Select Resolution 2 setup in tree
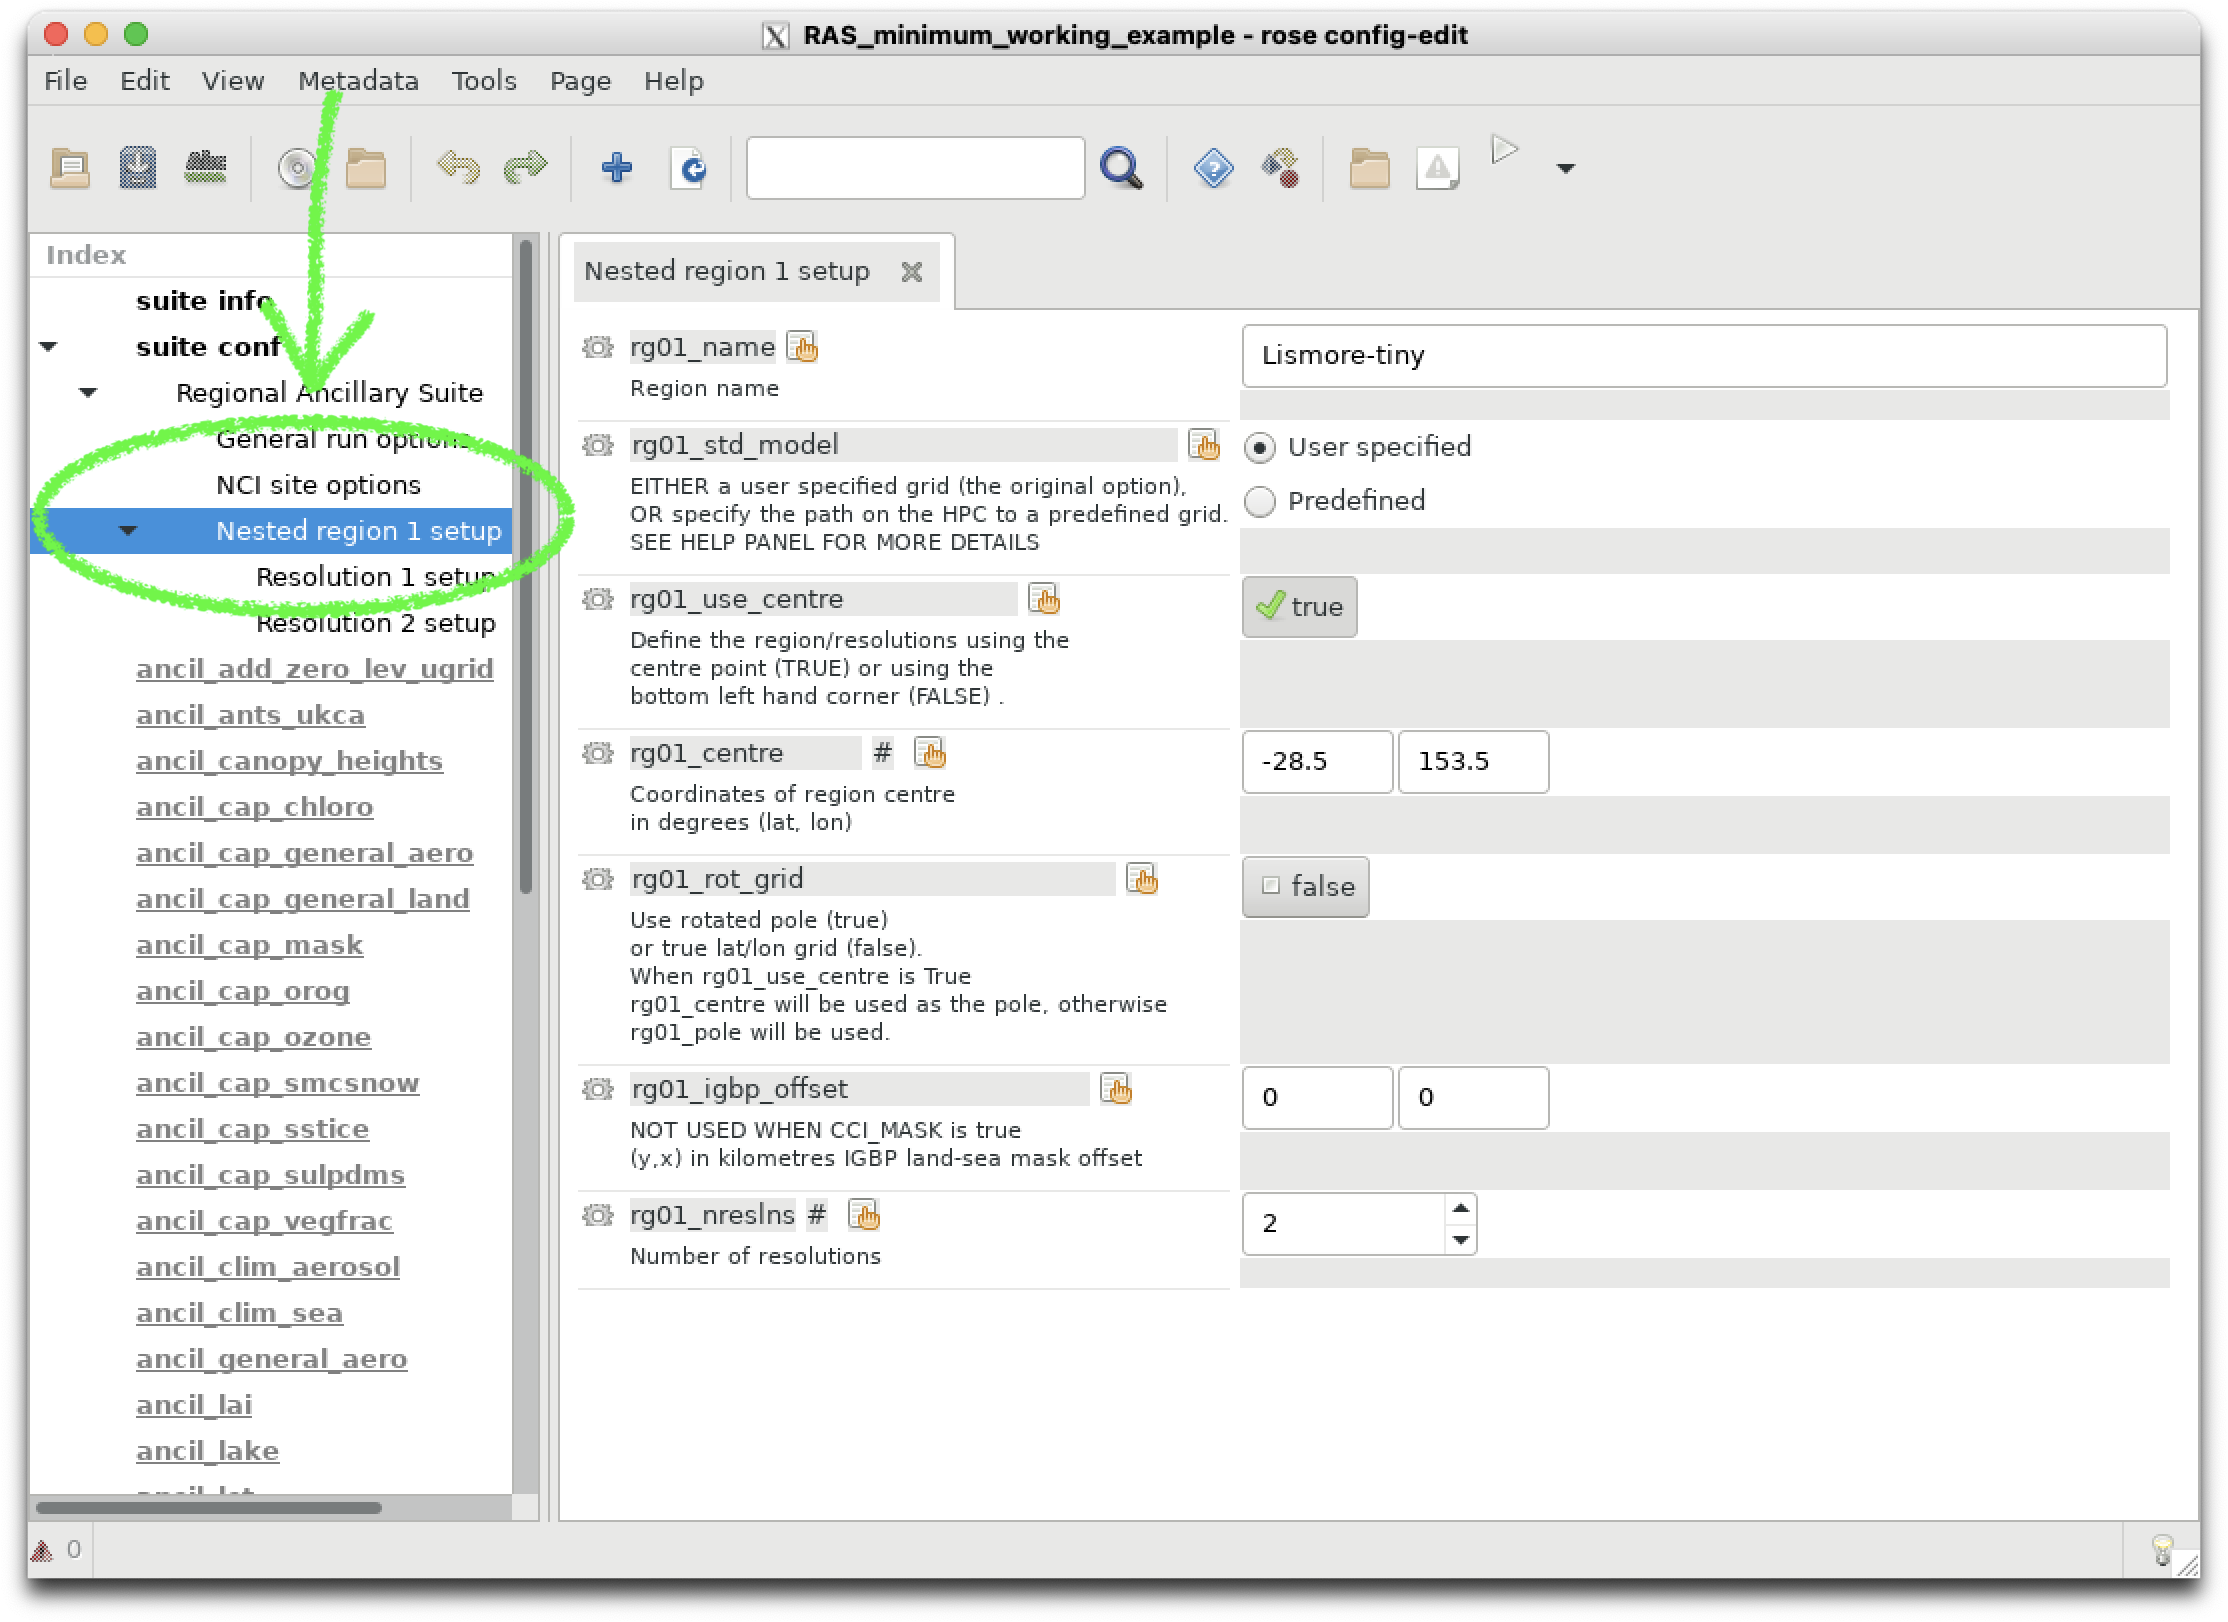This screenshot has width=2228, height=1622. coord(376,623)
